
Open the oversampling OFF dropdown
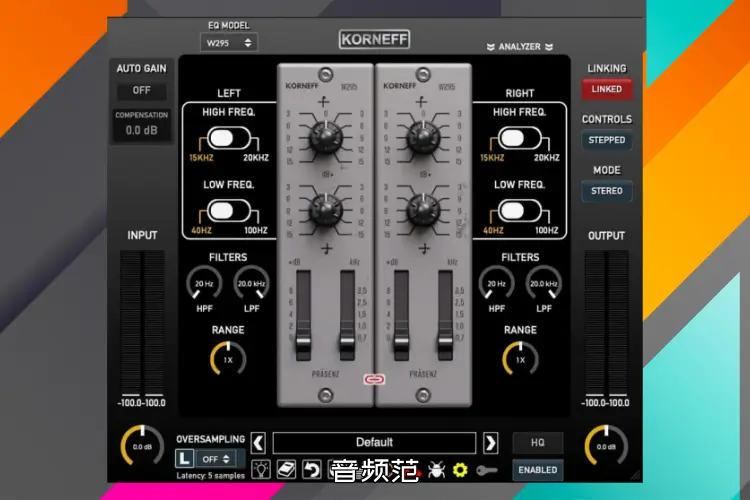click(x=216, y=459)
